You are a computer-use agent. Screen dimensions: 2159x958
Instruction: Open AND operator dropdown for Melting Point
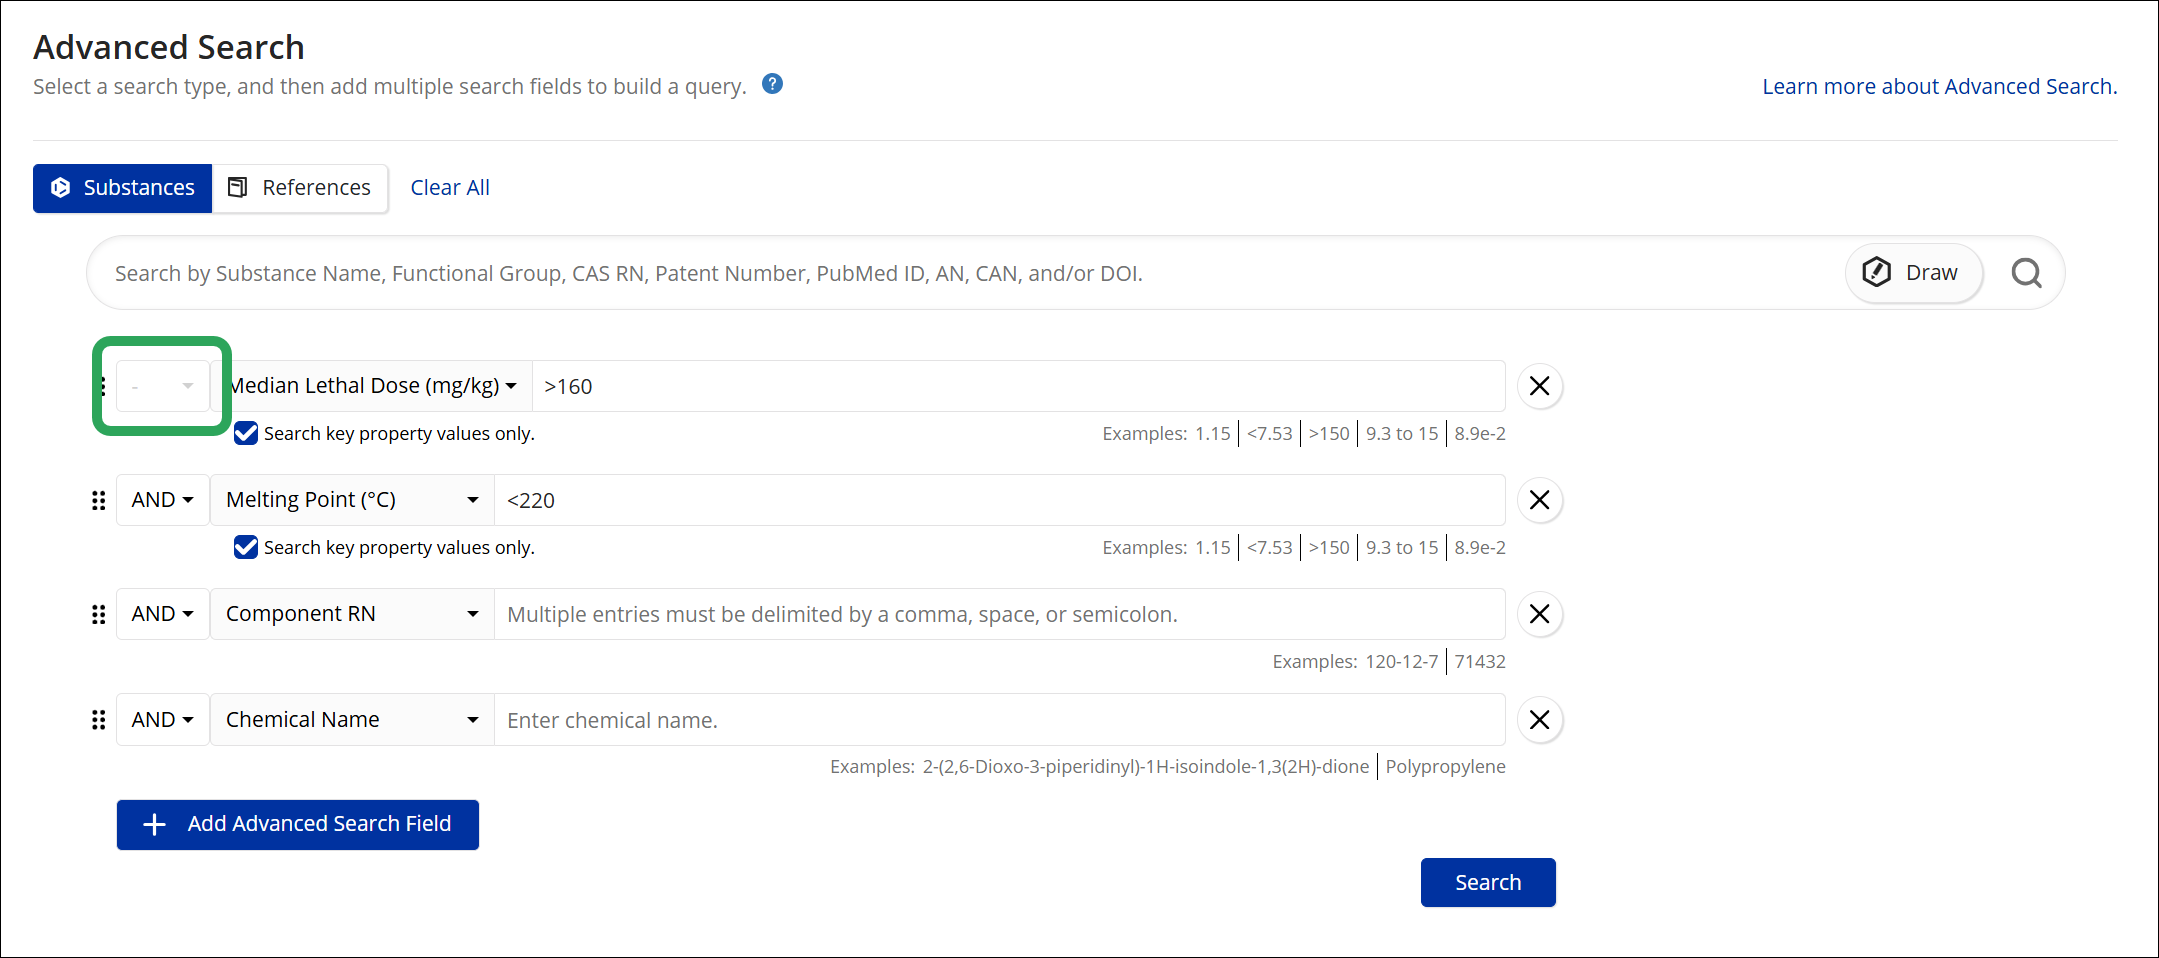click(163, 500)
